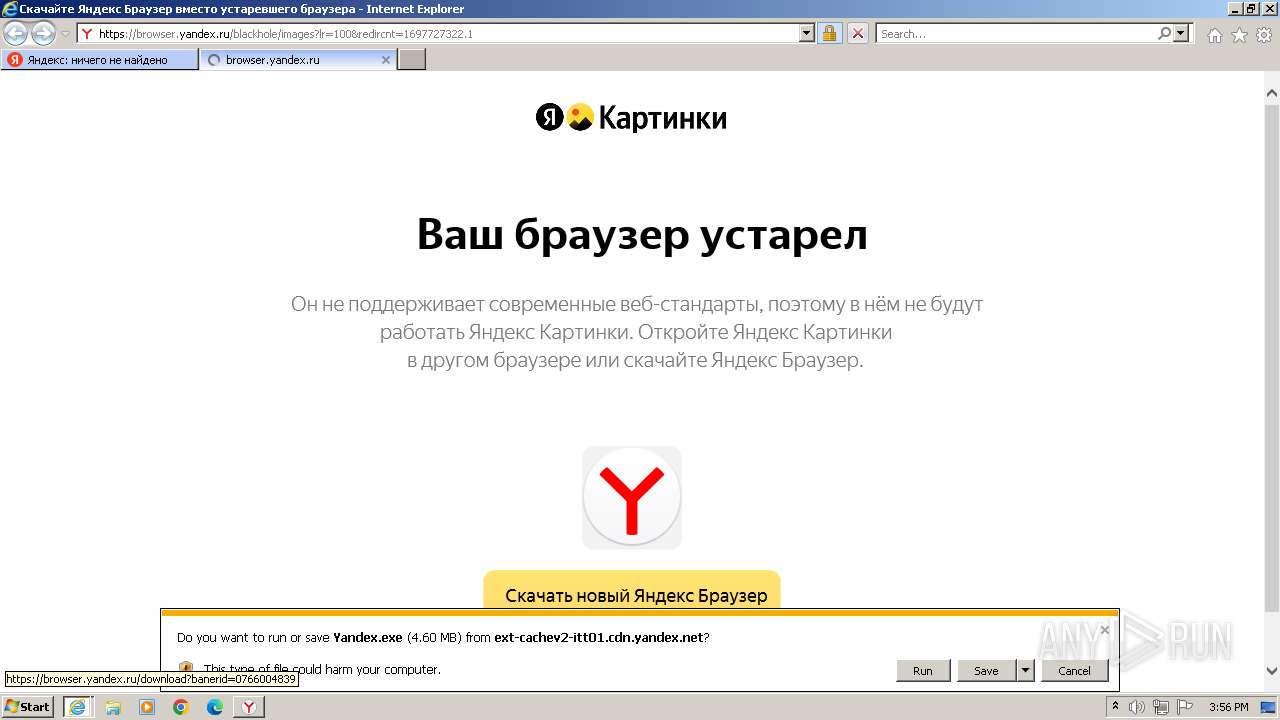Run the Yandex.exe download
The height and width of the screenshot is (720, 1280).
(922, 670)
